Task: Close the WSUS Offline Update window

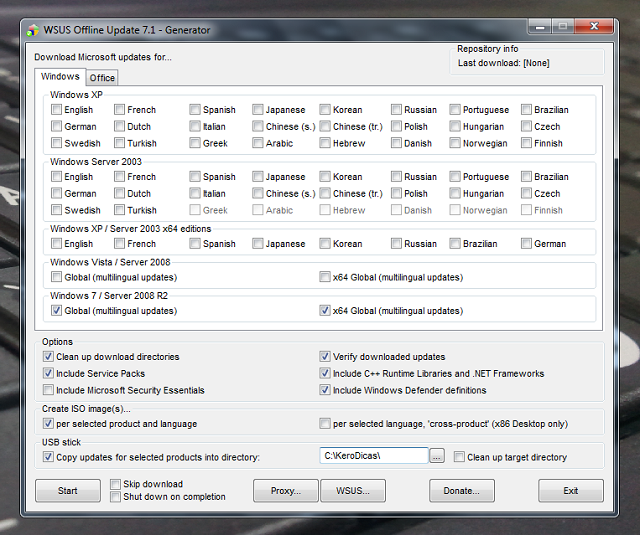Action: tap(594, 27)
